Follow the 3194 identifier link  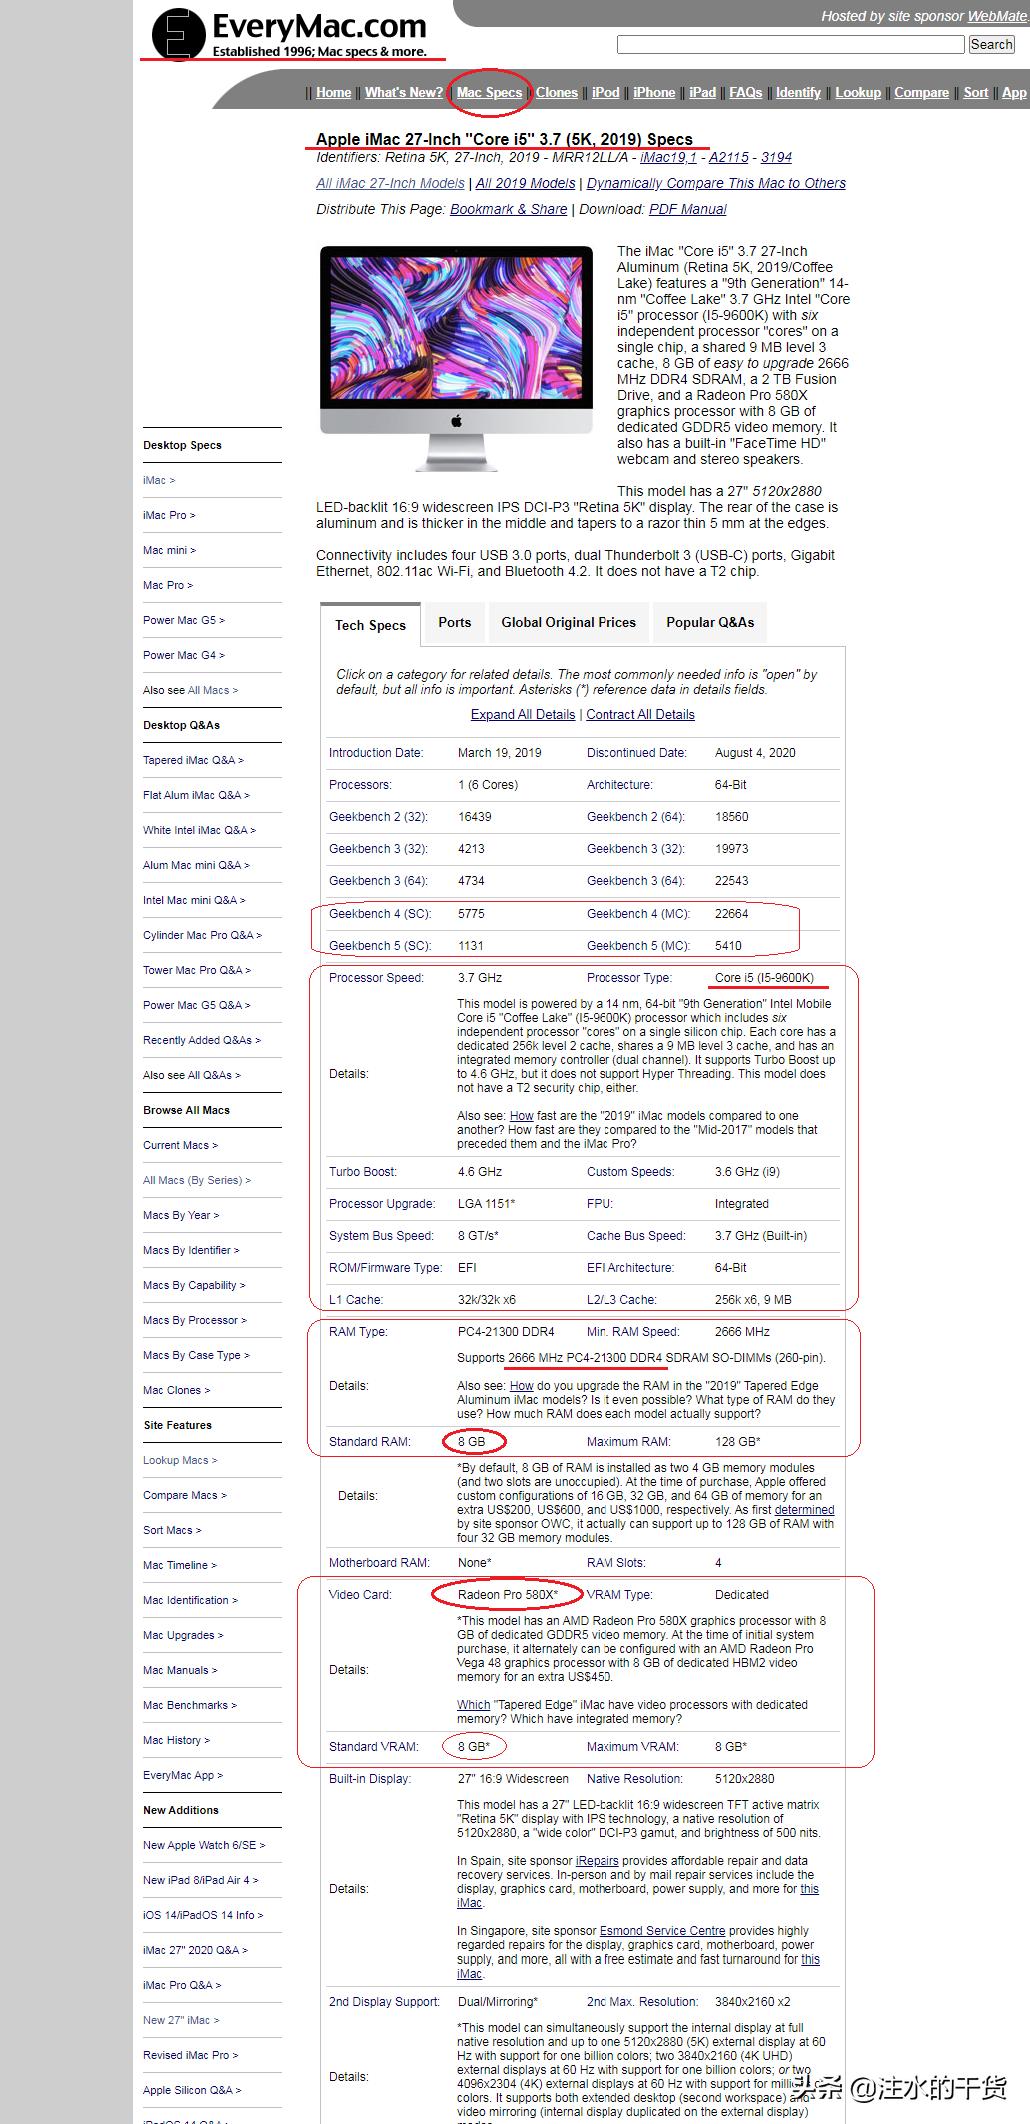(776, 157)
